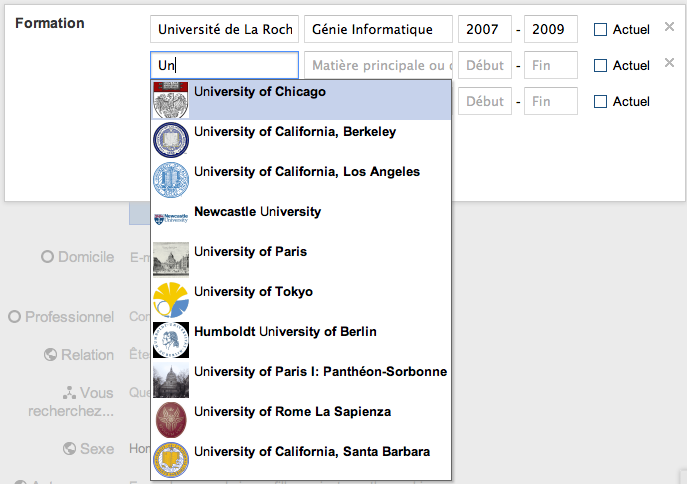Click the 2007 start year field
The image size is (687, 484).
click(485, 30)
